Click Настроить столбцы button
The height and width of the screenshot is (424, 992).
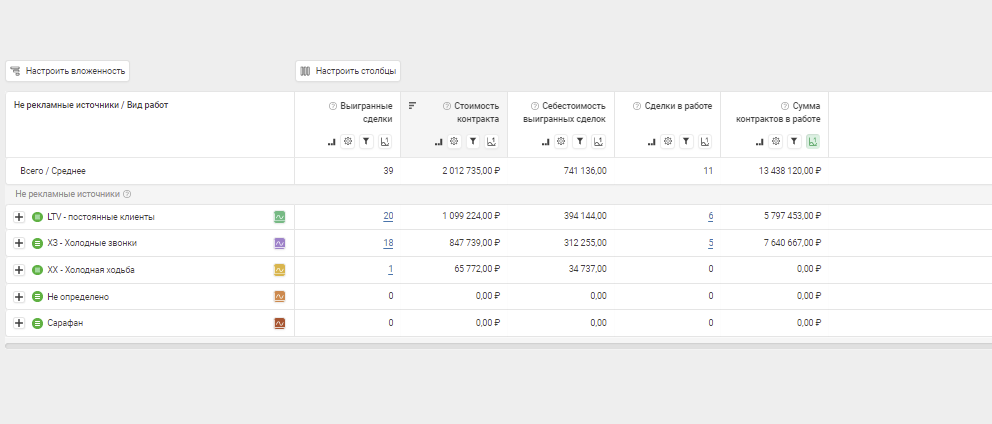tap(348, 71)
